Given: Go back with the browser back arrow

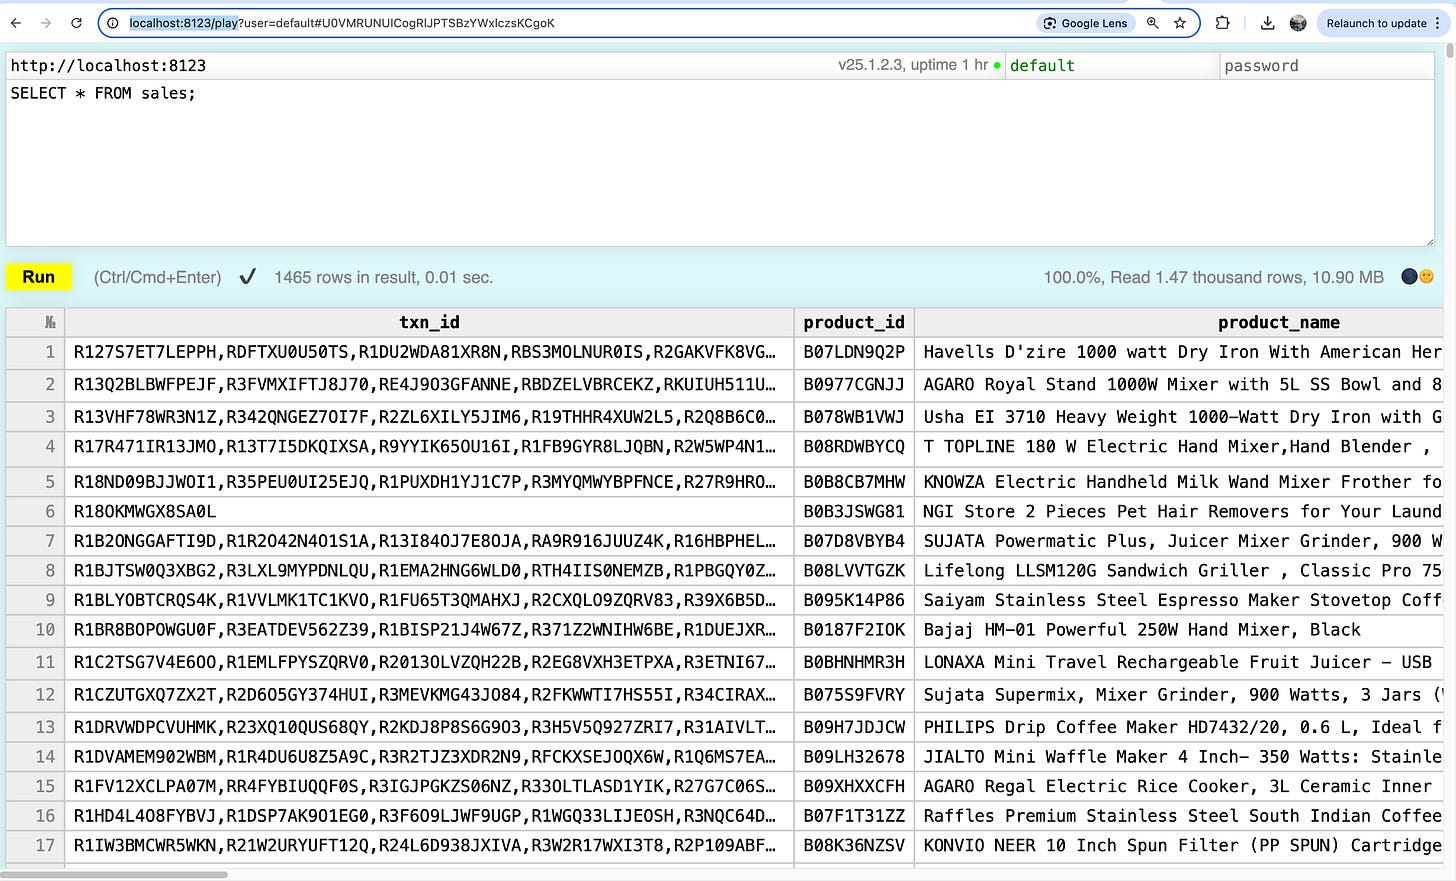Looking at the screenshot, I should tap(16, 23).
